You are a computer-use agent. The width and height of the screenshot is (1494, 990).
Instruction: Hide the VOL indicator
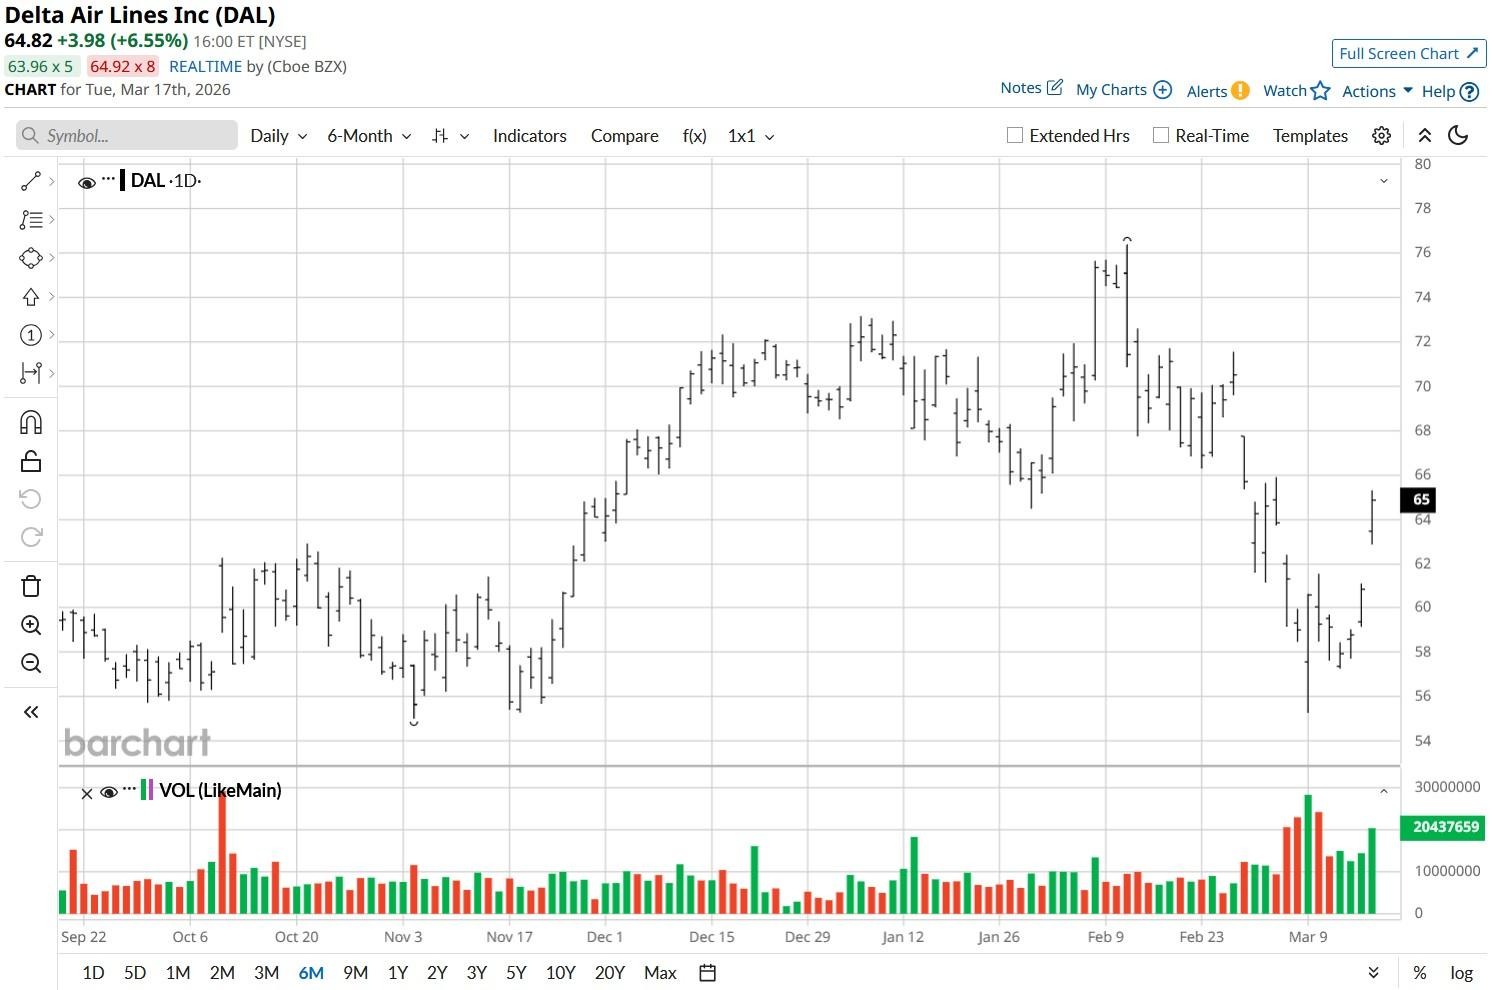(x=109, y=792)
